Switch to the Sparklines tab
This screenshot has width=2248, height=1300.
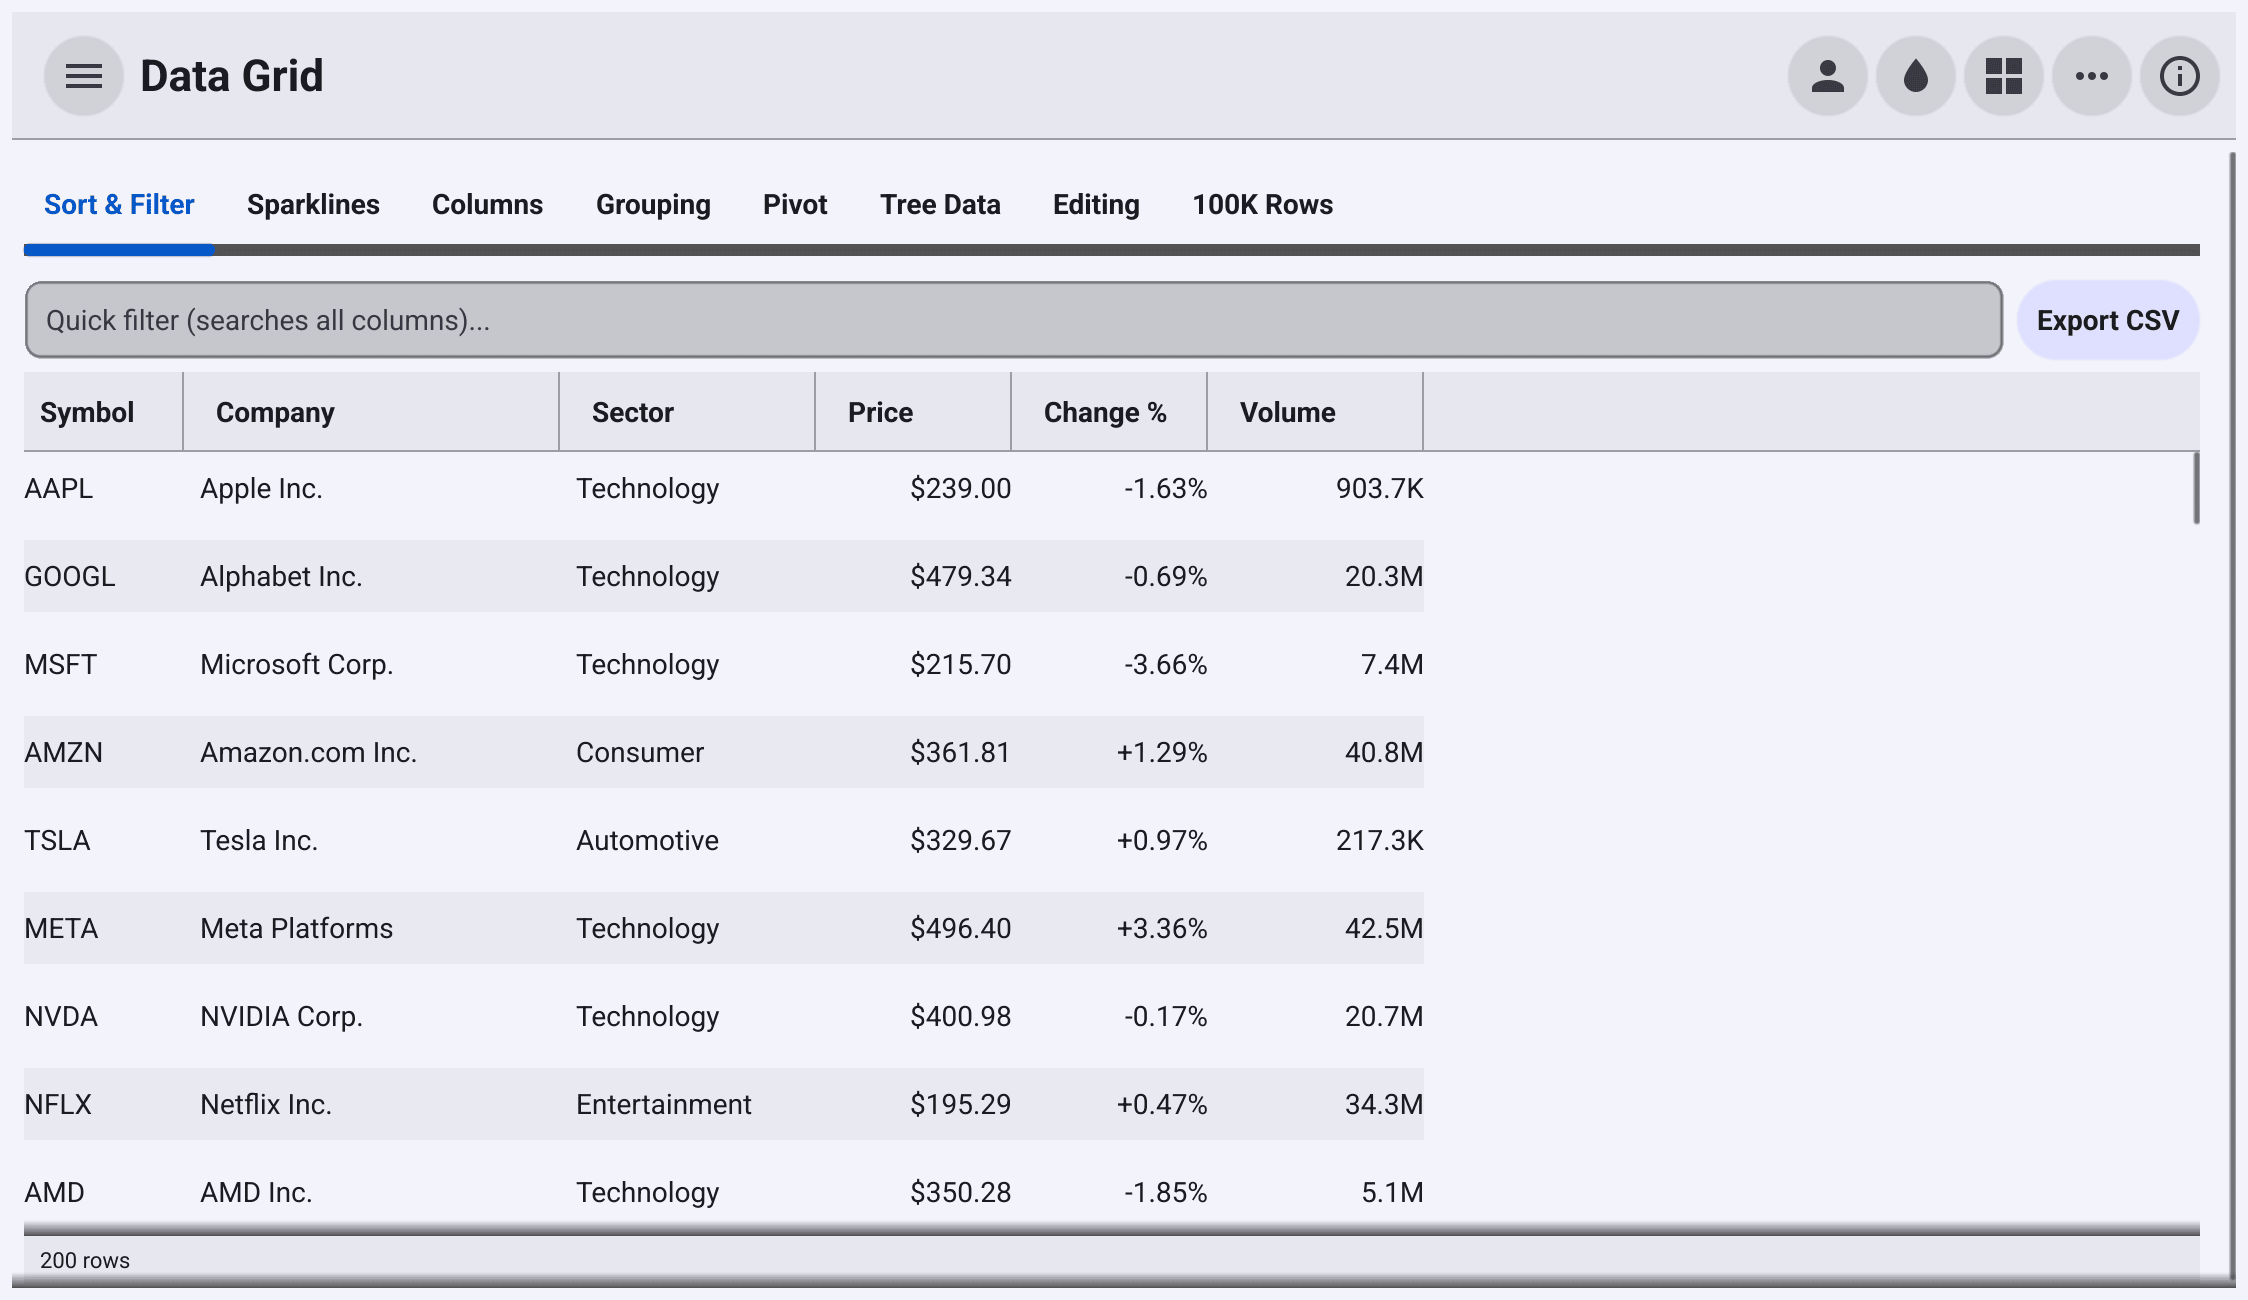tap(313, 205)
